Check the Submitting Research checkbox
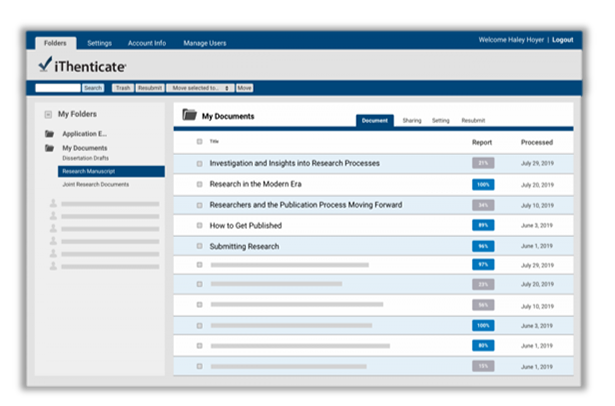The height and width of the screenshot is (406, 615). click(x=200, y=246)
